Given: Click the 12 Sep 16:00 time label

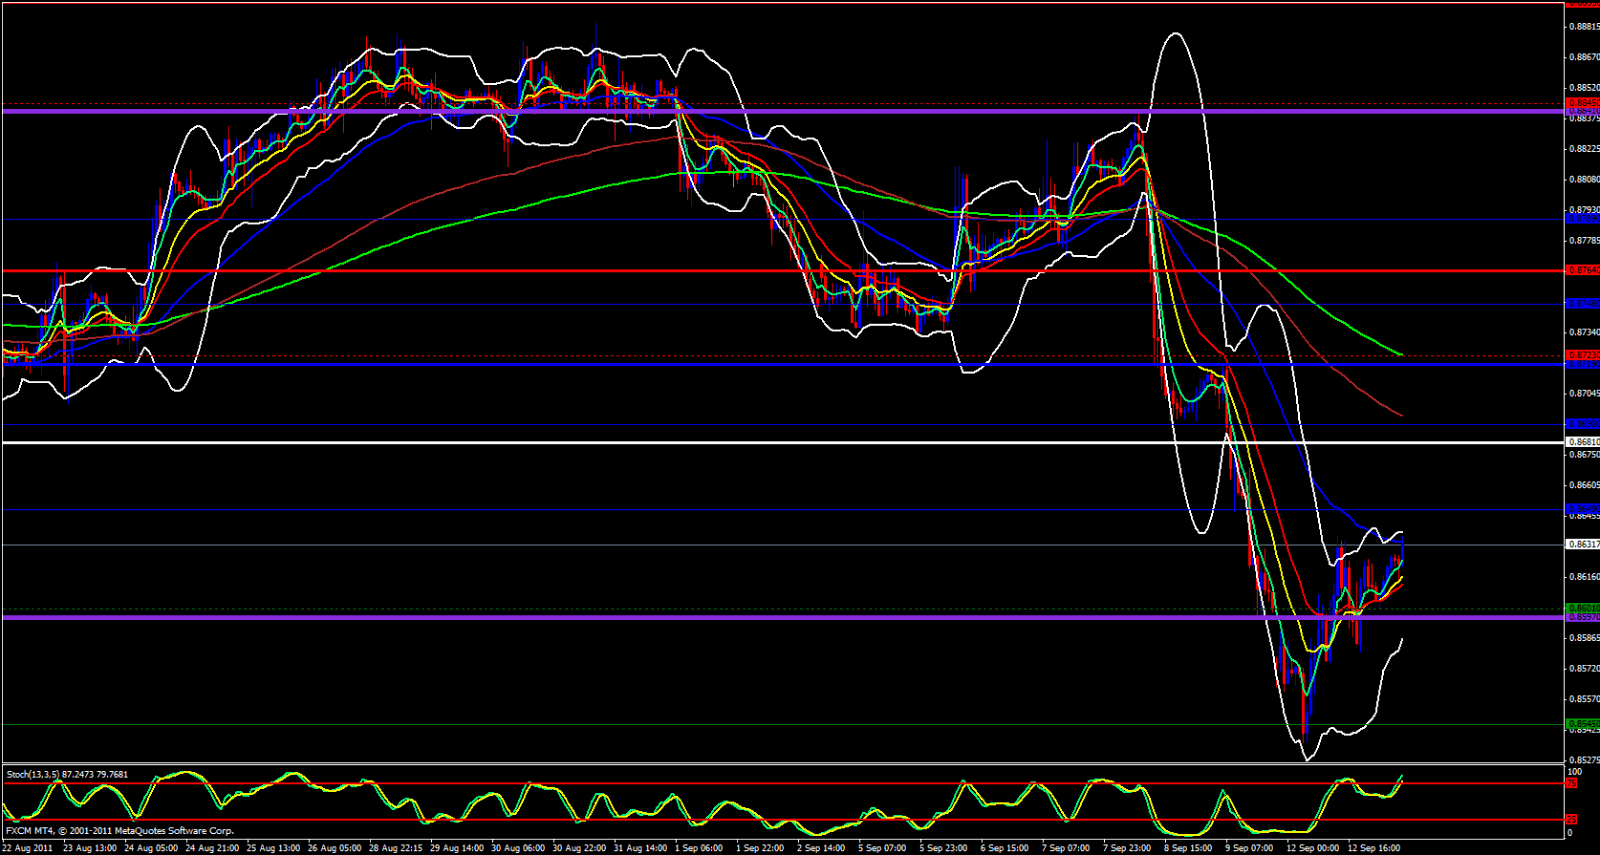Looking at the screenshot, I should click(x=1373, y=848).
